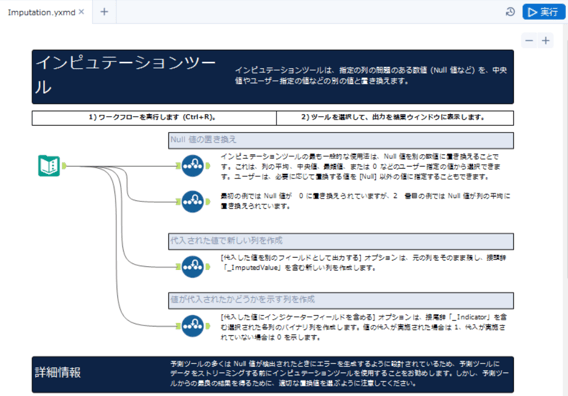Click the banner description mentioning '(Null 値など)'

click(x=371, y=75)
